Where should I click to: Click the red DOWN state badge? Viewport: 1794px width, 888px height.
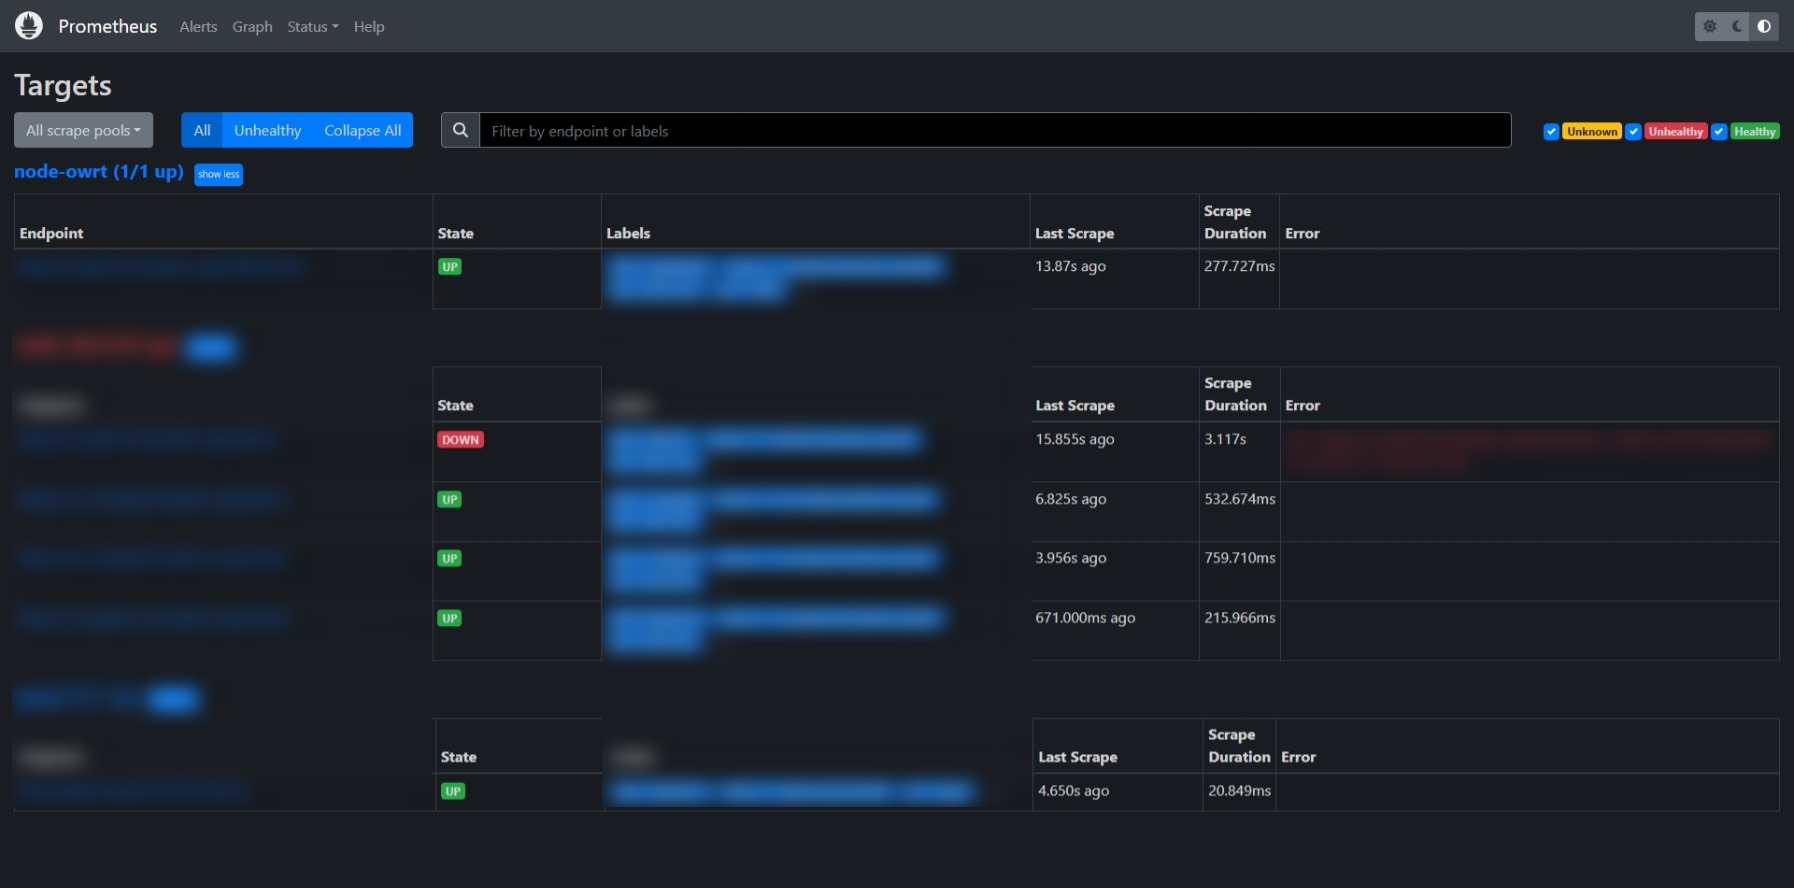click(x=460, y=440)
